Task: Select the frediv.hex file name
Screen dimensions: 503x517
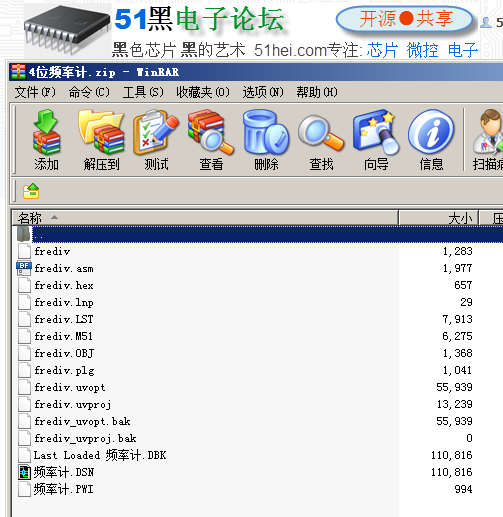Action: coord(64,285)
